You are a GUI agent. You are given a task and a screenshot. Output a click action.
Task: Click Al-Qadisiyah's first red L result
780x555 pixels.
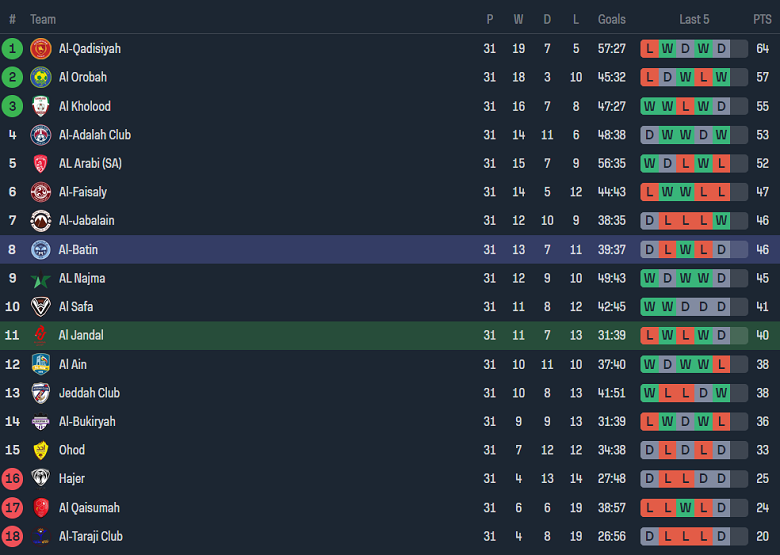tap(650, 48)
